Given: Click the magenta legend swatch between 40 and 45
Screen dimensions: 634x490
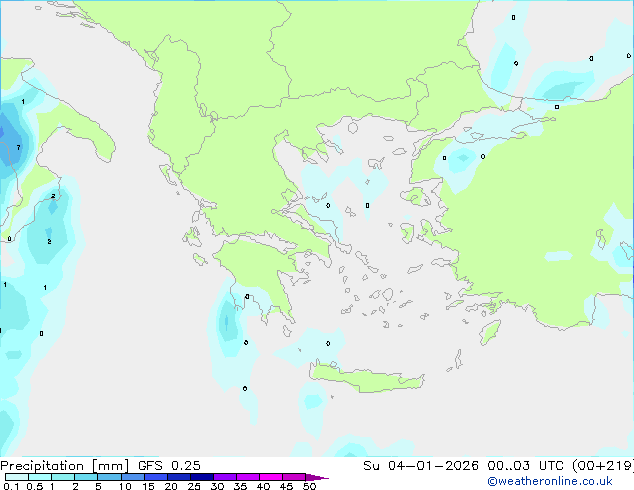Looking at the screenshot, I should [x=271, y=477].
